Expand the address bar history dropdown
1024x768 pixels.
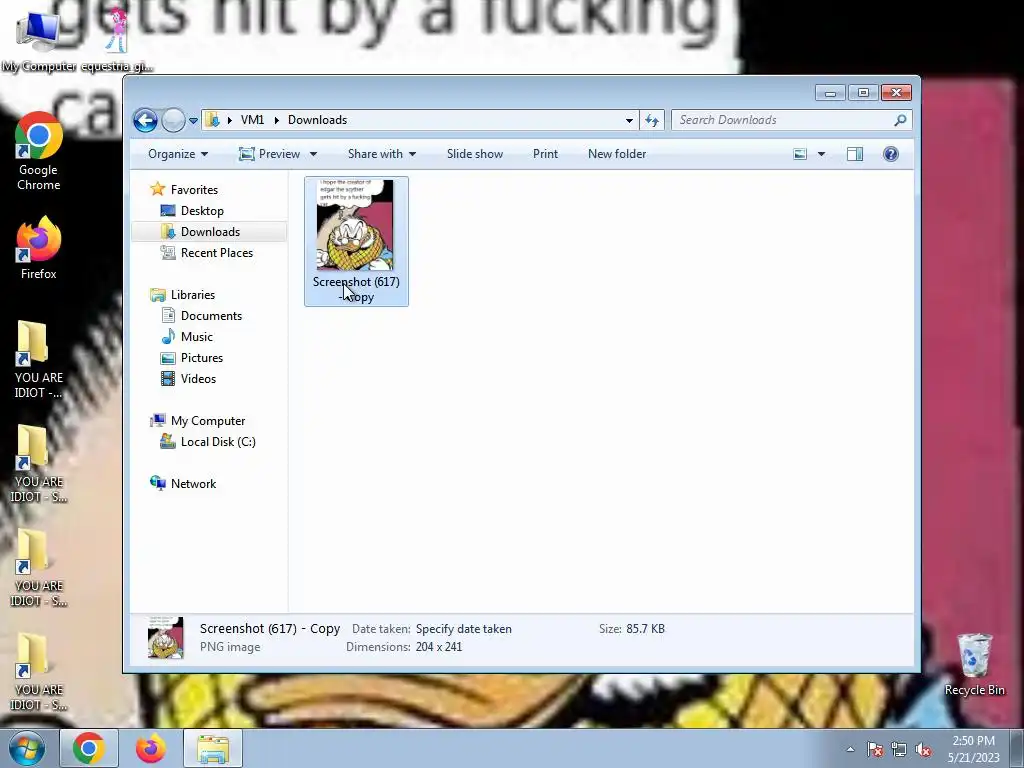coord(629,121)
